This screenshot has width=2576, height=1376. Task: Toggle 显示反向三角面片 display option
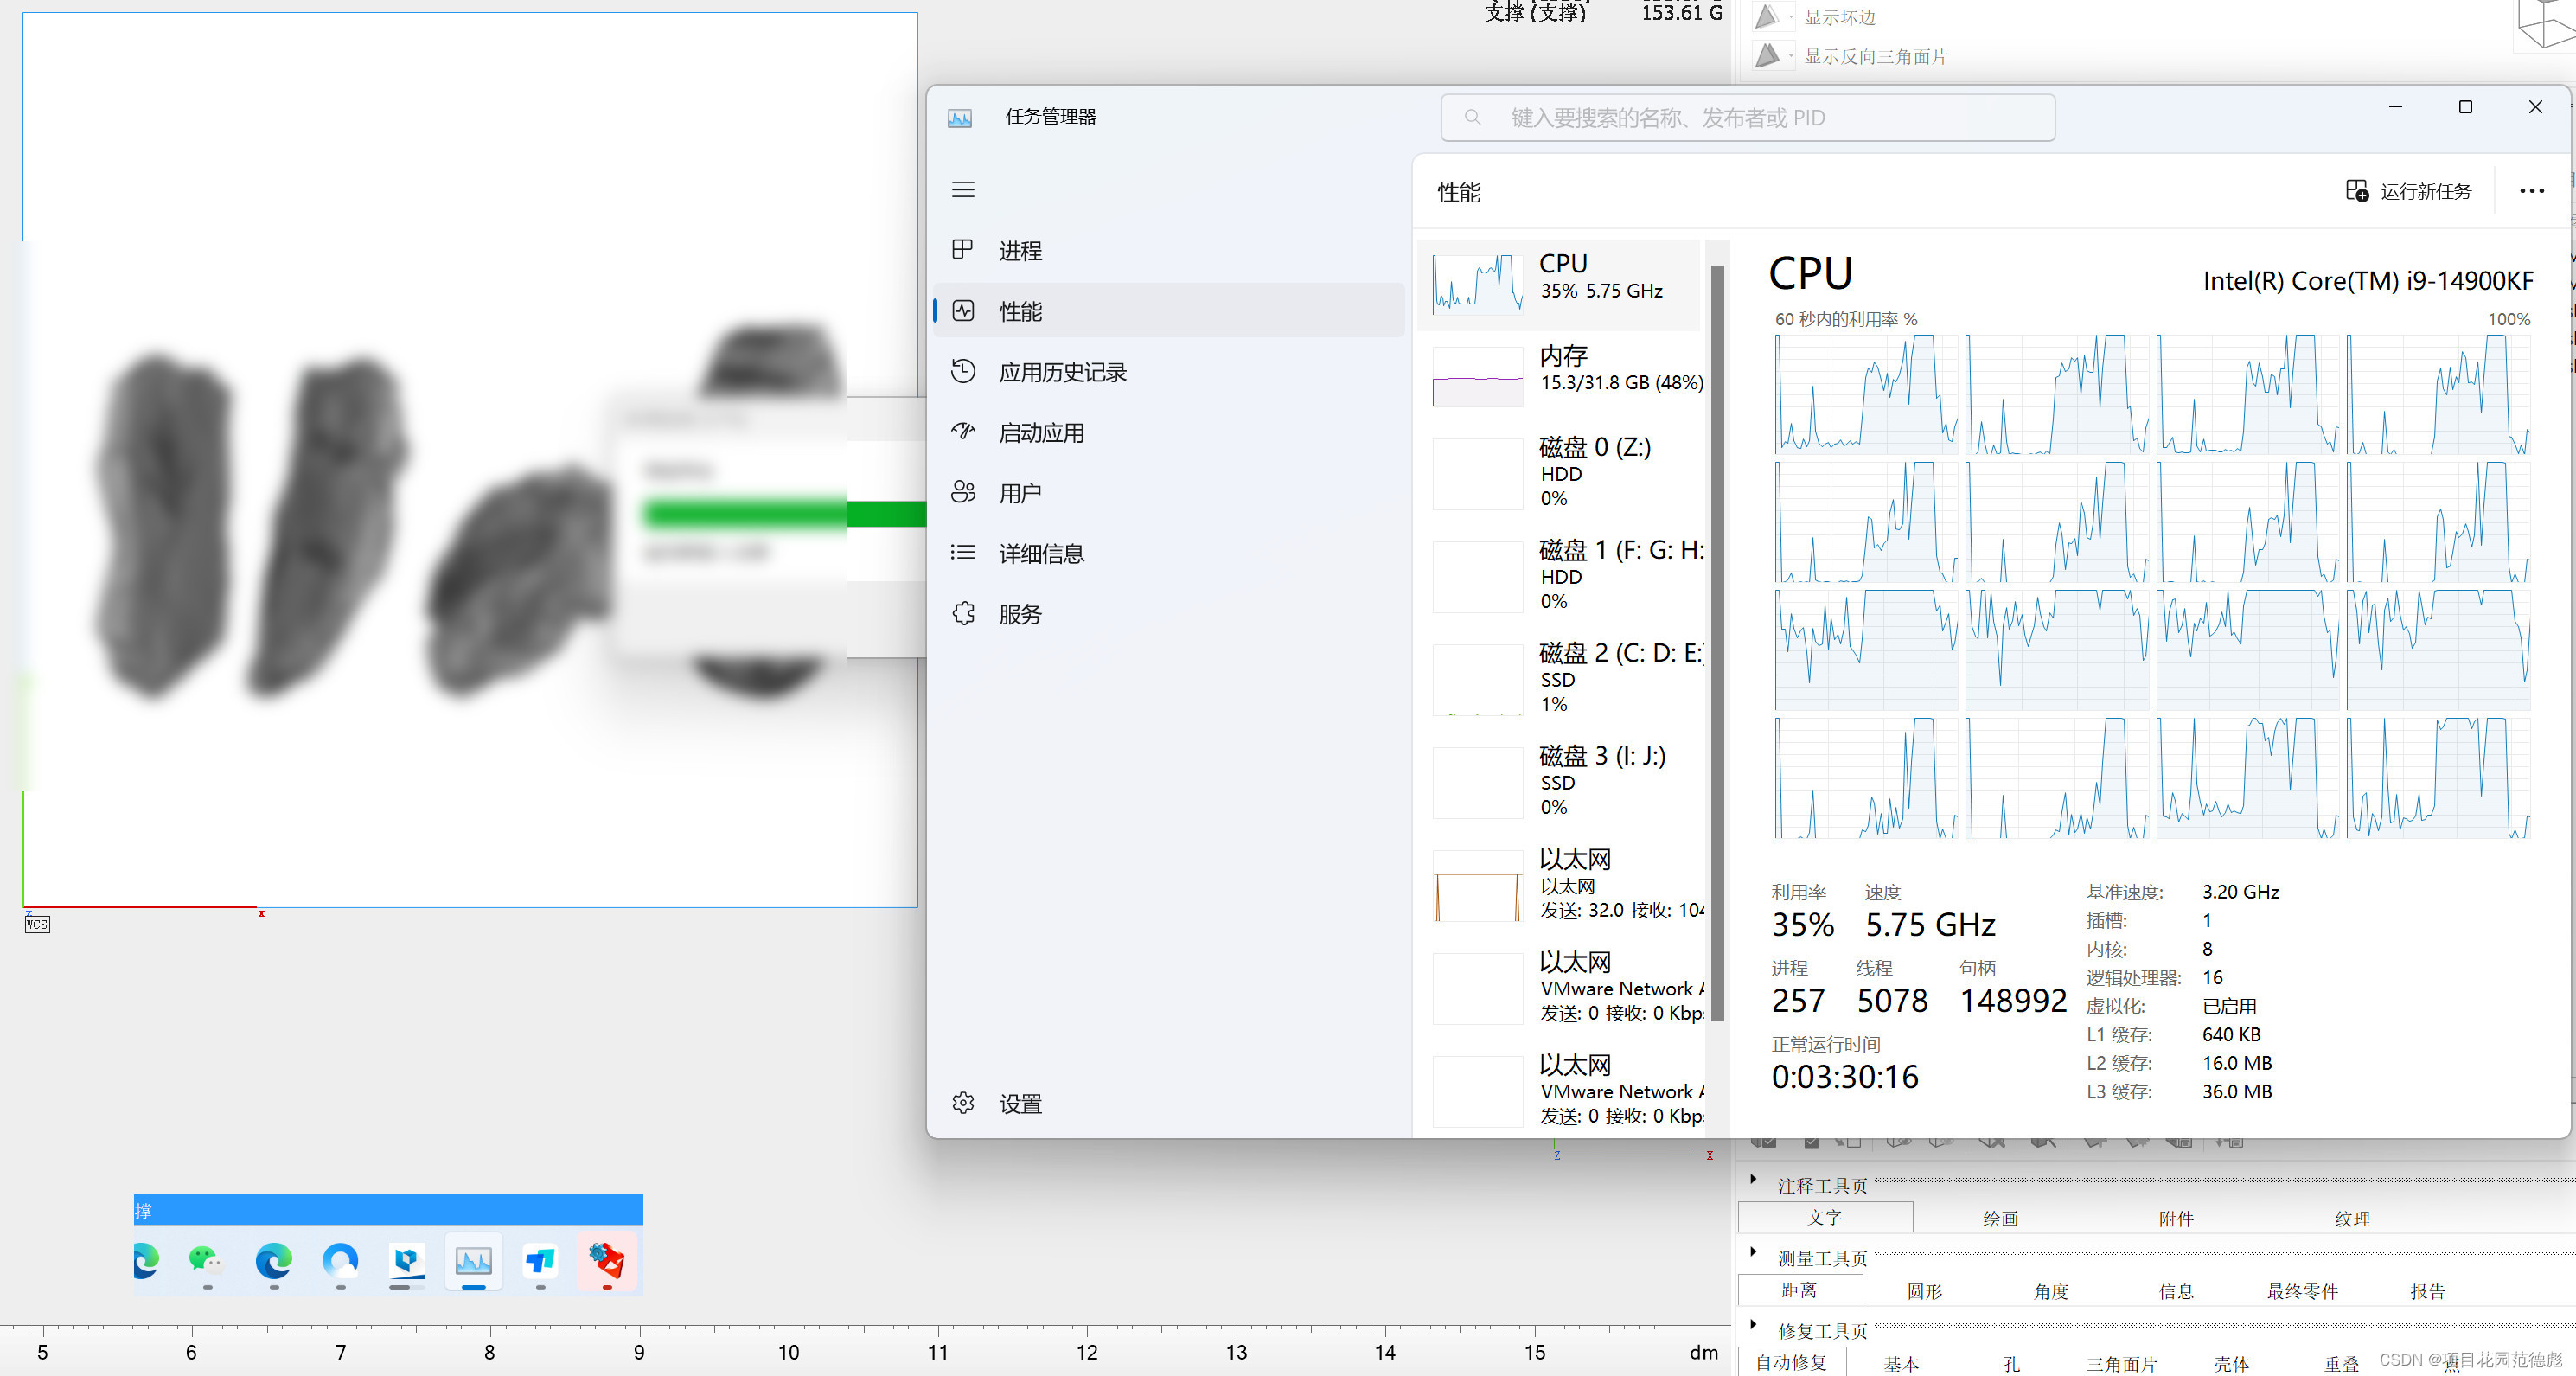click(x=1874, y=56)
